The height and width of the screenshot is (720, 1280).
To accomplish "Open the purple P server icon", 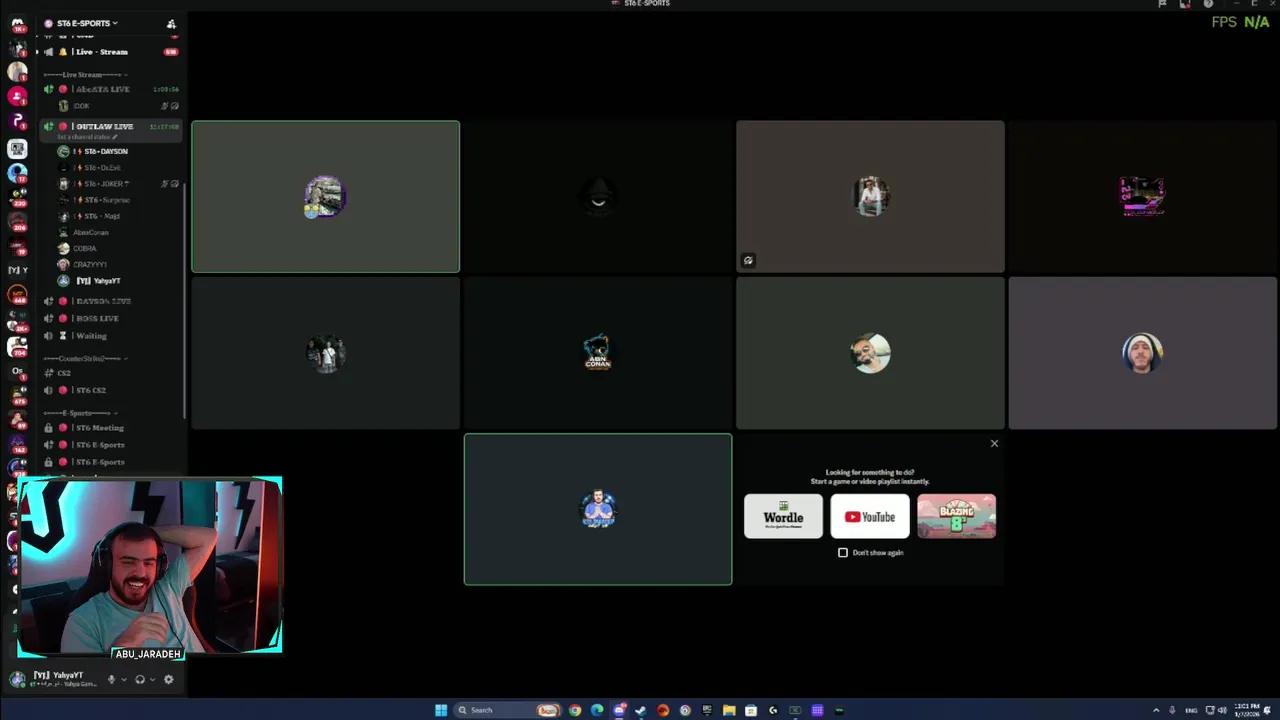I will [17, 121].
